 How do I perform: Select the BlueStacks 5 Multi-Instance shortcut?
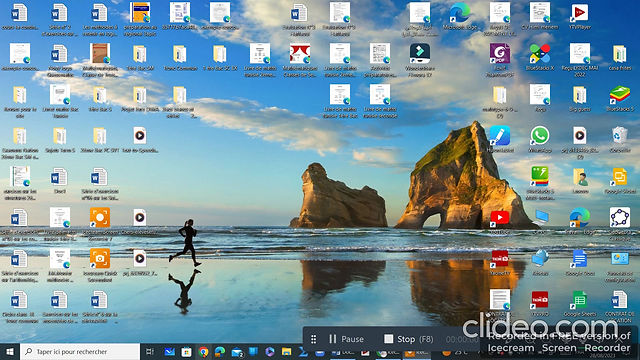540,183
